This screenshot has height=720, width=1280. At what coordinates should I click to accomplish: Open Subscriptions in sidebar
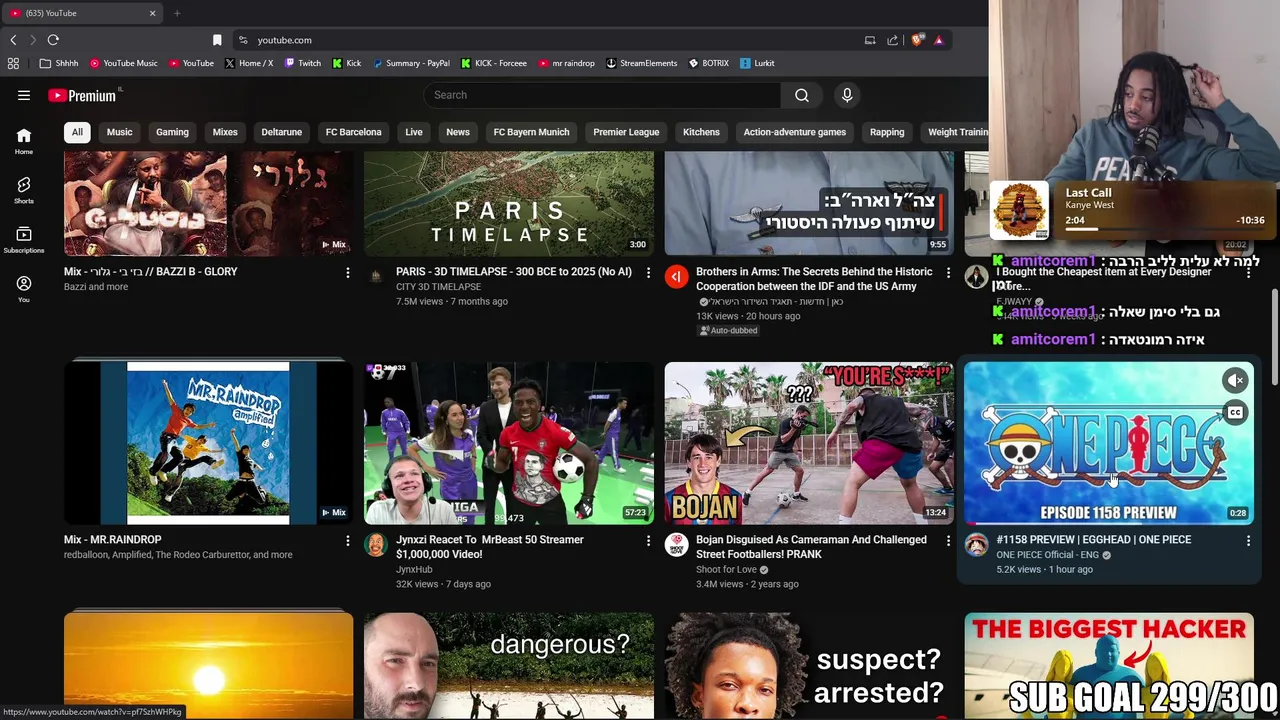pyautogui.click(x=24, y=239)
